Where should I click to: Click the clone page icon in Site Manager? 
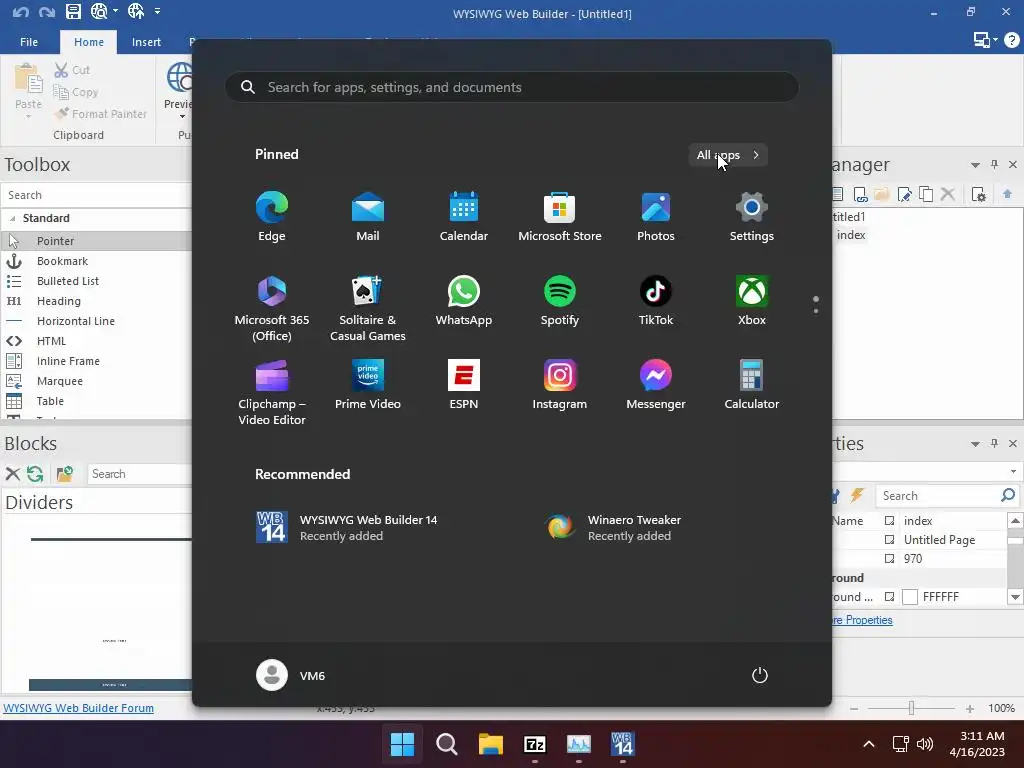tap(925, 194)
